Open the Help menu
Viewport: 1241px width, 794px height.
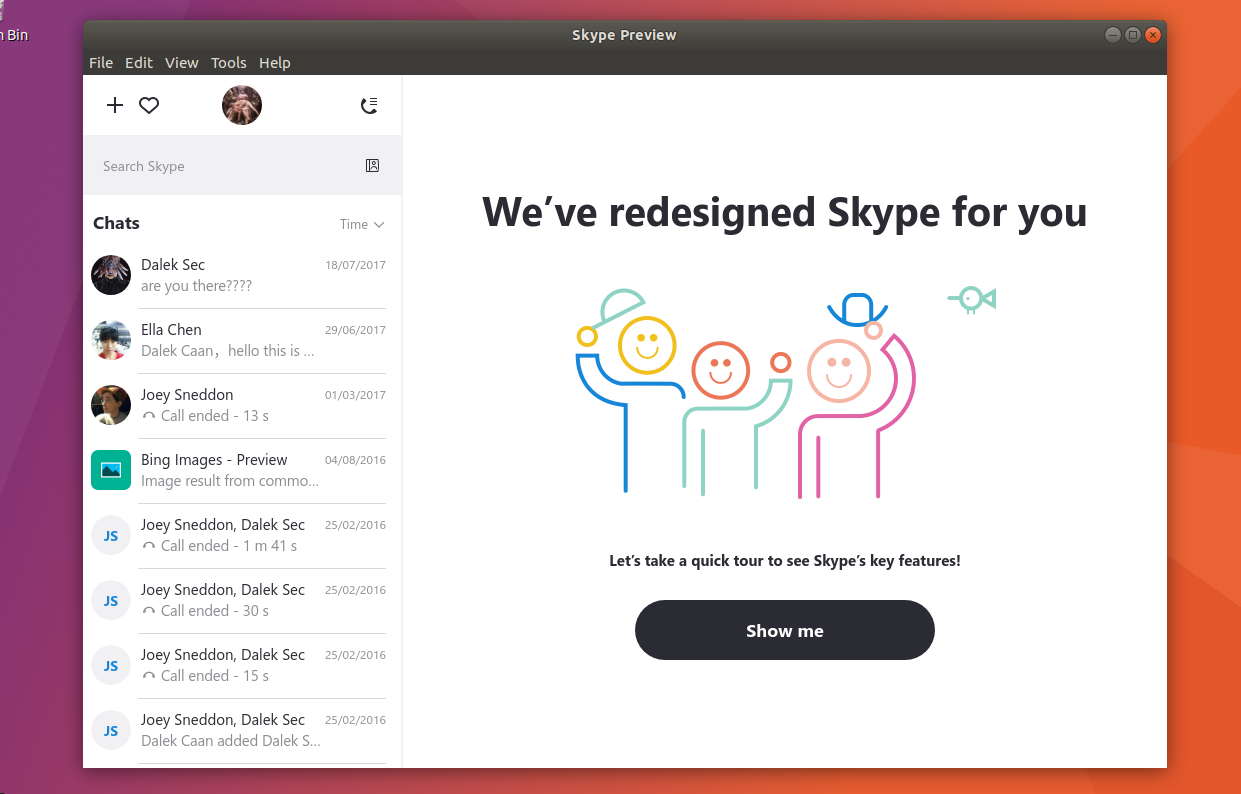coord(275,63)
